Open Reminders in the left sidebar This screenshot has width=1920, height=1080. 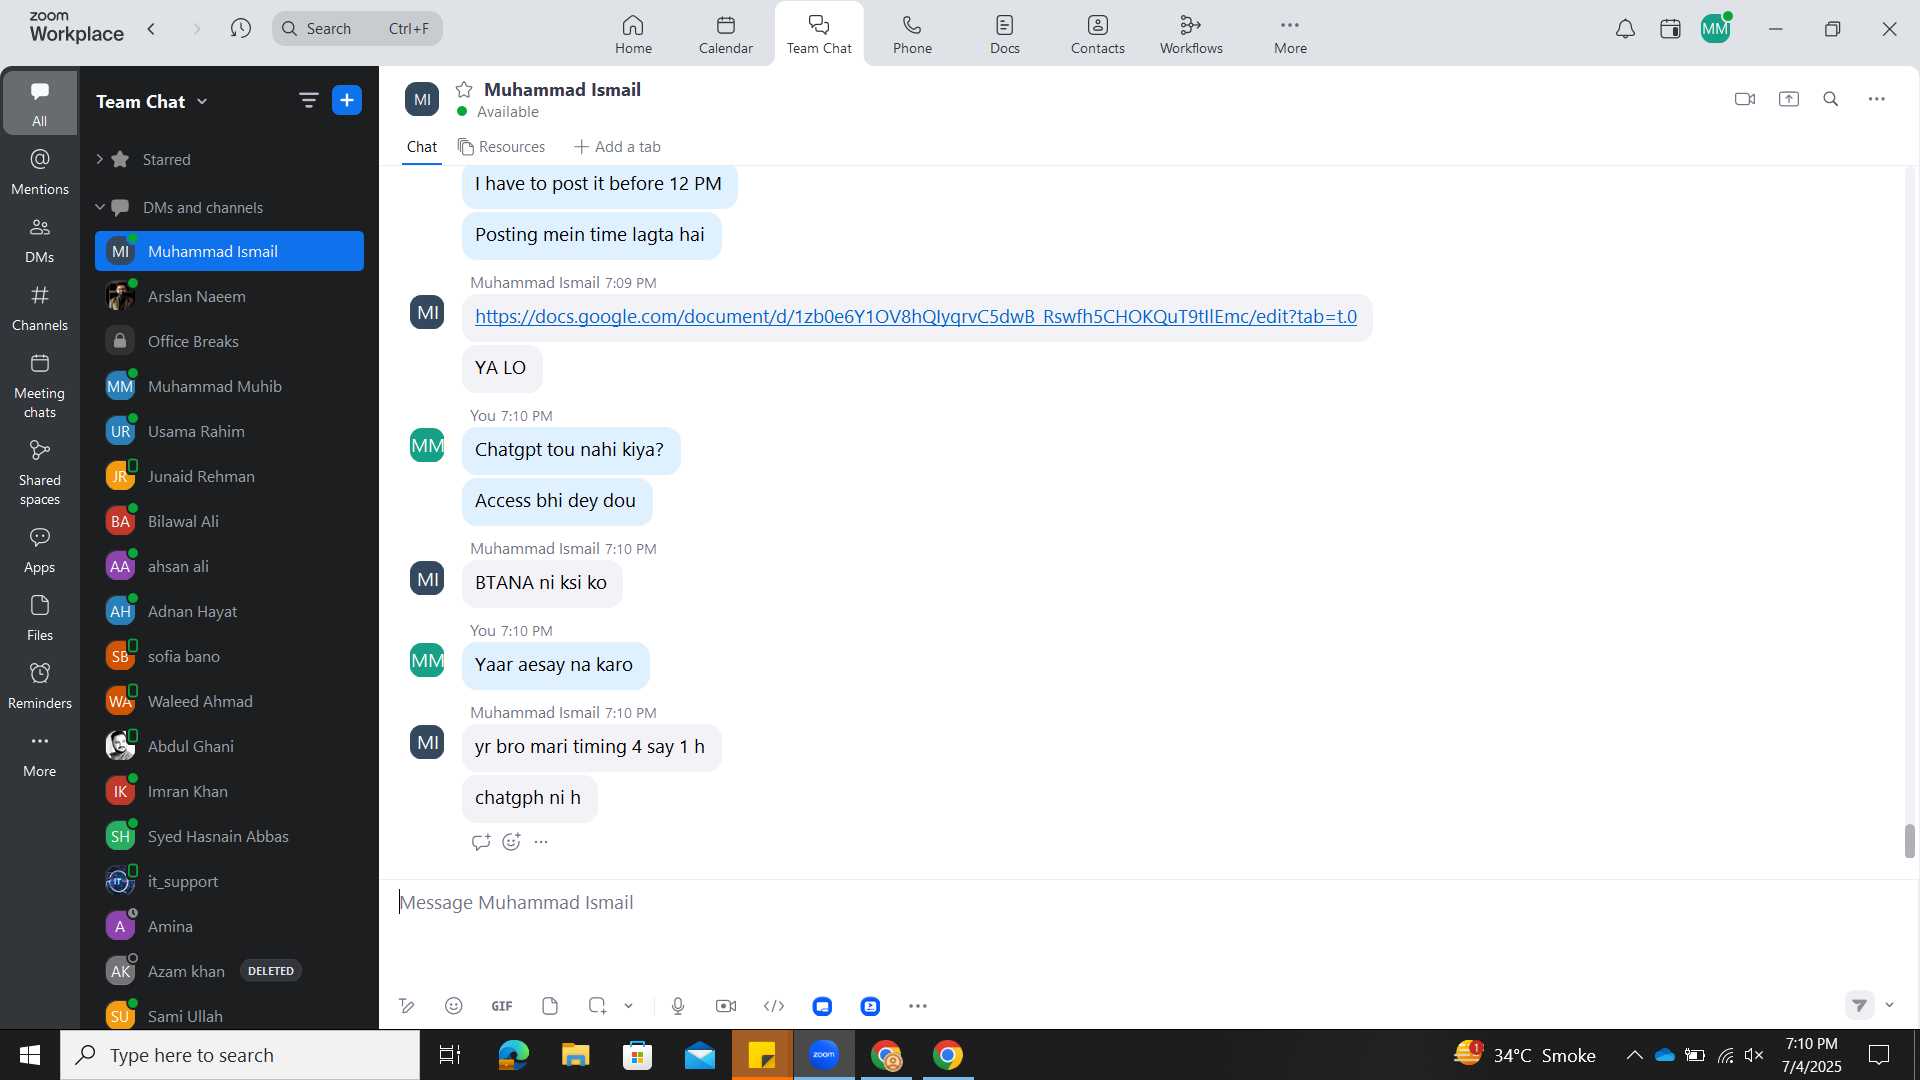40,686
